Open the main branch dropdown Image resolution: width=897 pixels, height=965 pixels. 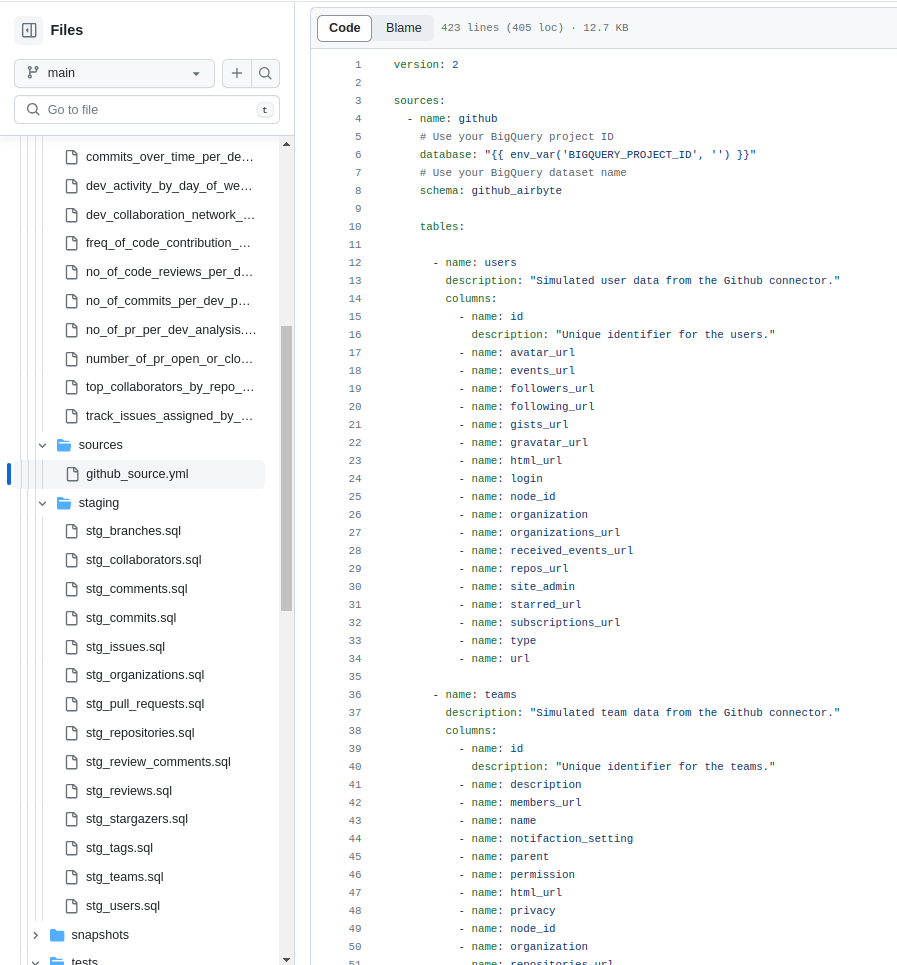point(113,73)
